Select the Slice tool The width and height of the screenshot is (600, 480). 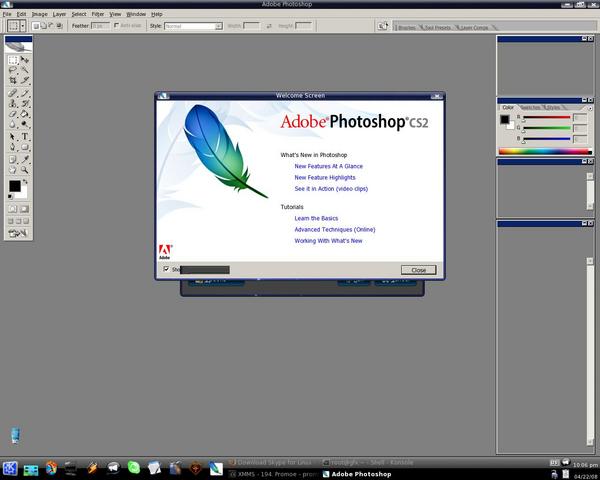(24, 80)
